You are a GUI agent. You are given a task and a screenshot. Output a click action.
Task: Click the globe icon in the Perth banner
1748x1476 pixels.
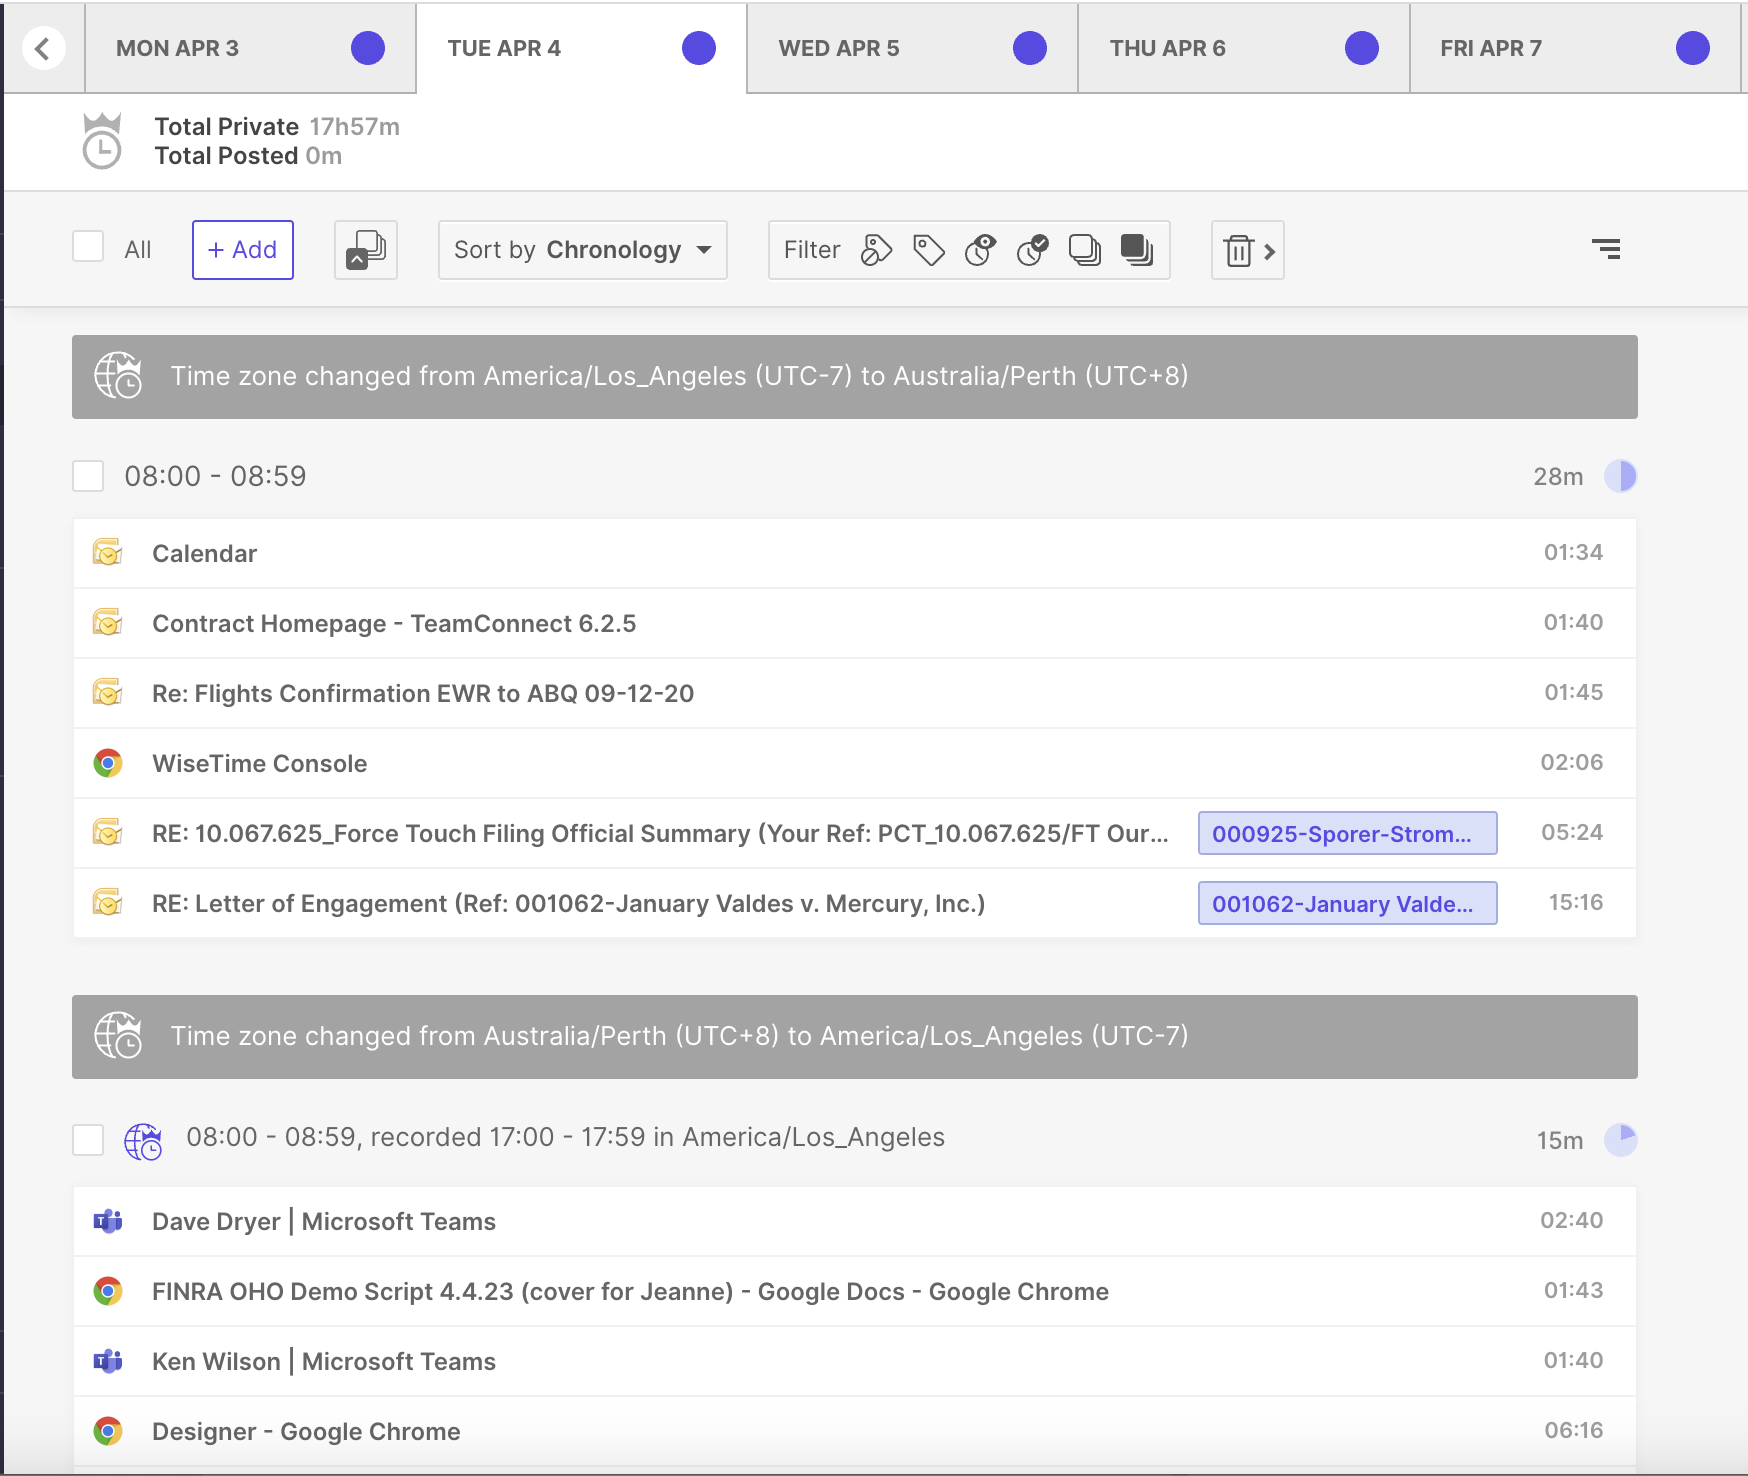coord(118,376)
